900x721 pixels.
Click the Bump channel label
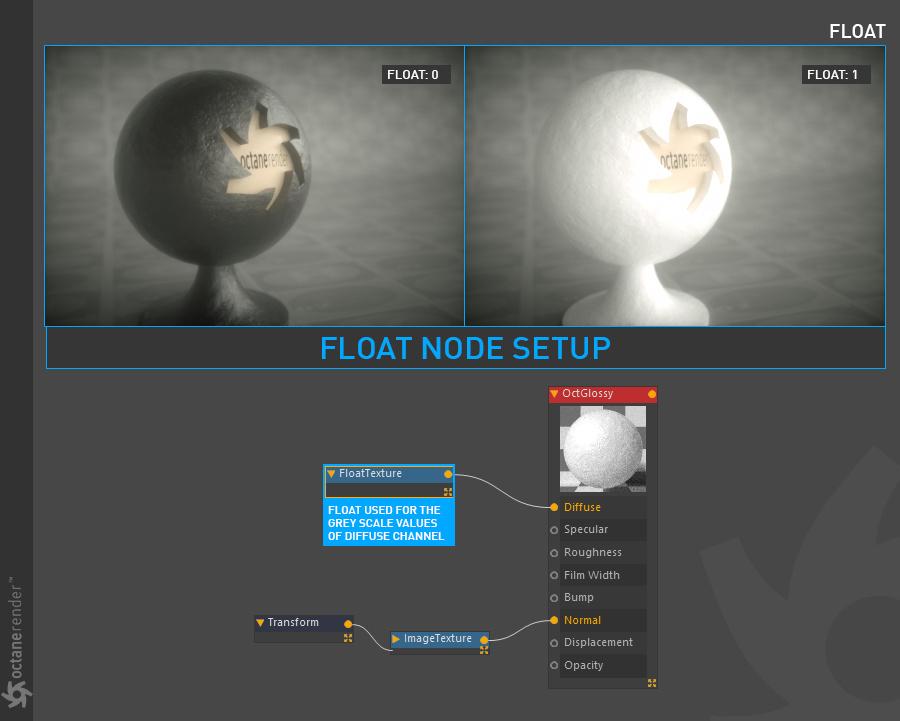(579, 597)
